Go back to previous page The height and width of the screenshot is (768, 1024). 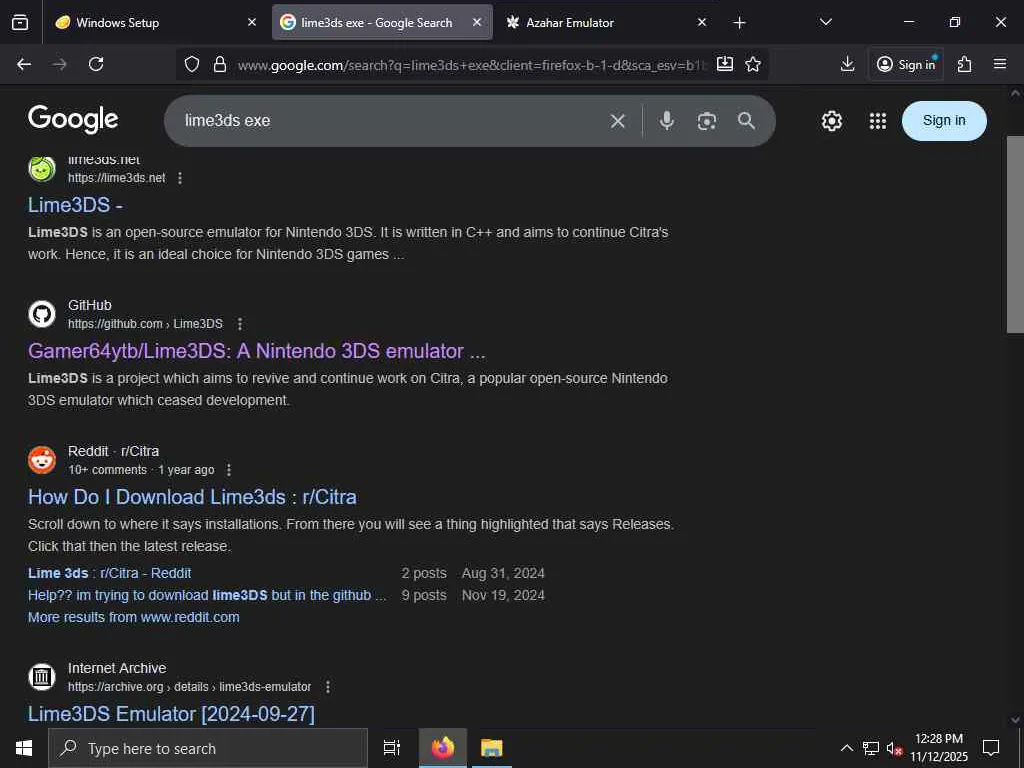[24, 64]
